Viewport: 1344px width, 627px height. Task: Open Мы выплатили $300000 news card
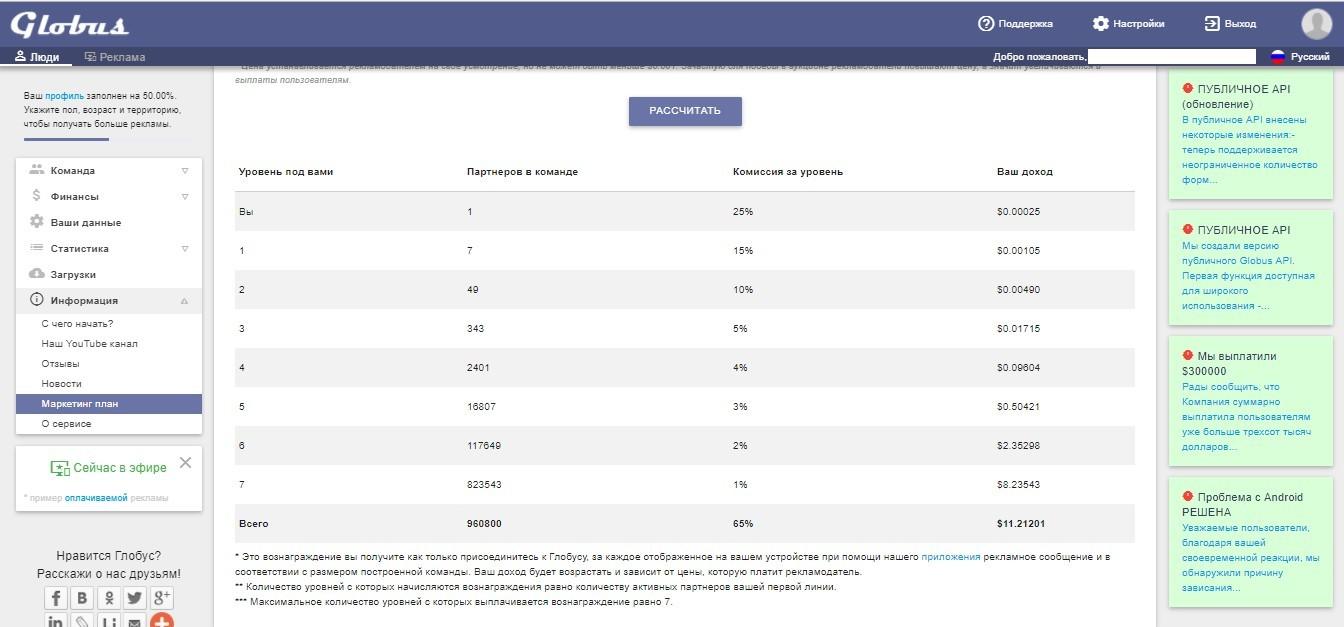tap(1253, 401)
